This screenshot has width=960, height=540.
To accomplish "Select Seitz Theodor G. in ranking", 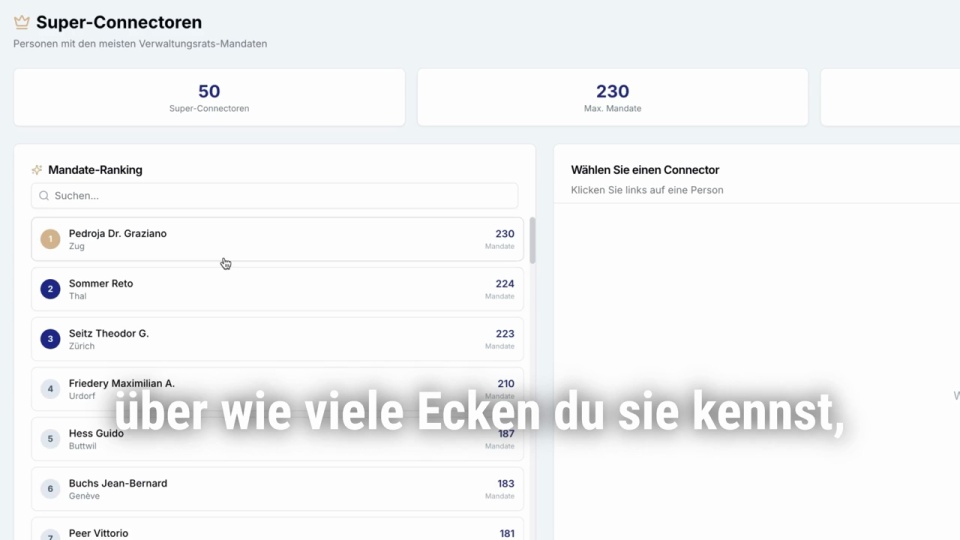I will 277,339.
